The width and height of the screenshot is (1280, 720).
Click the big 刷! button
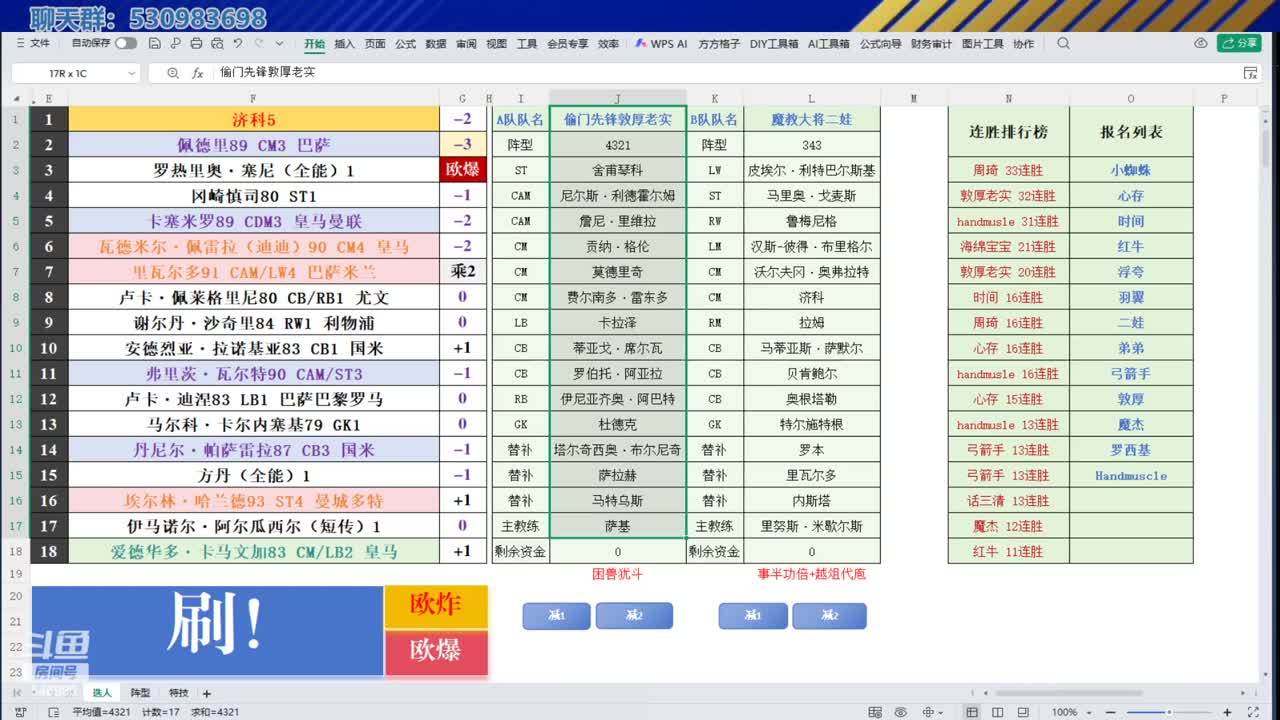point(208,630)
